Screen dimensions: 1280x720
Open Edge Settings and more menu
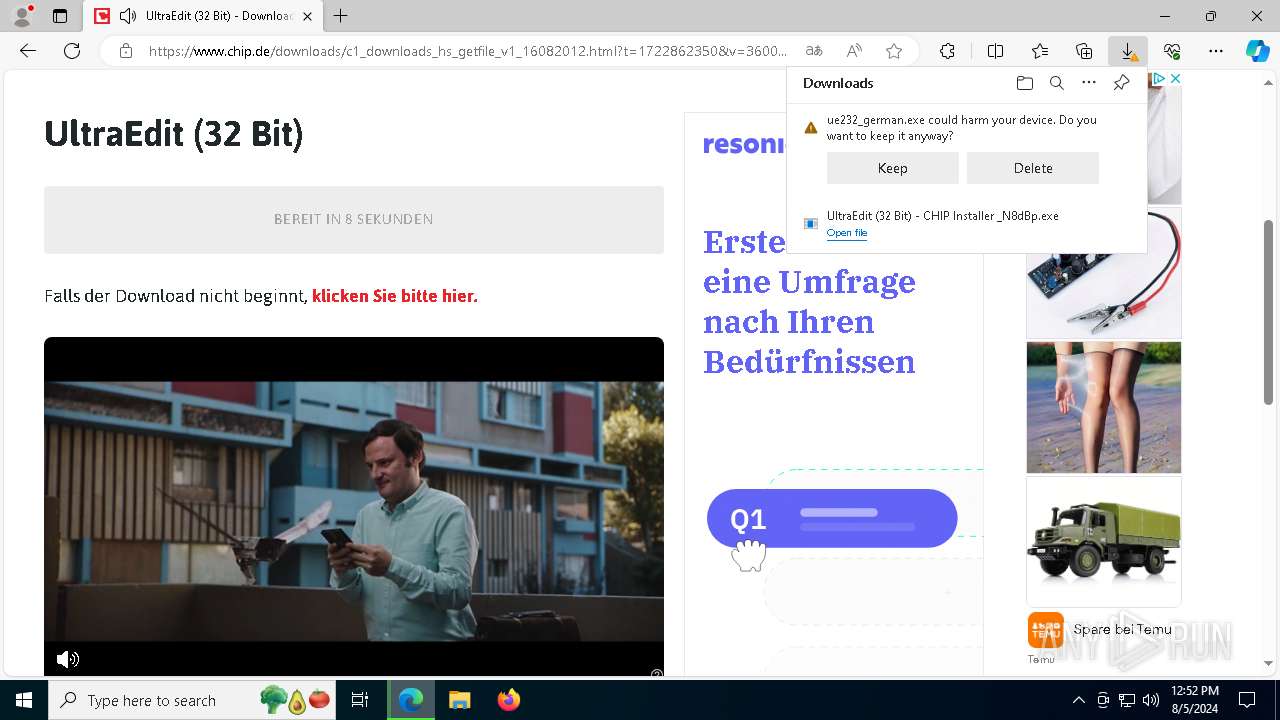click(x=1216, y=51)
